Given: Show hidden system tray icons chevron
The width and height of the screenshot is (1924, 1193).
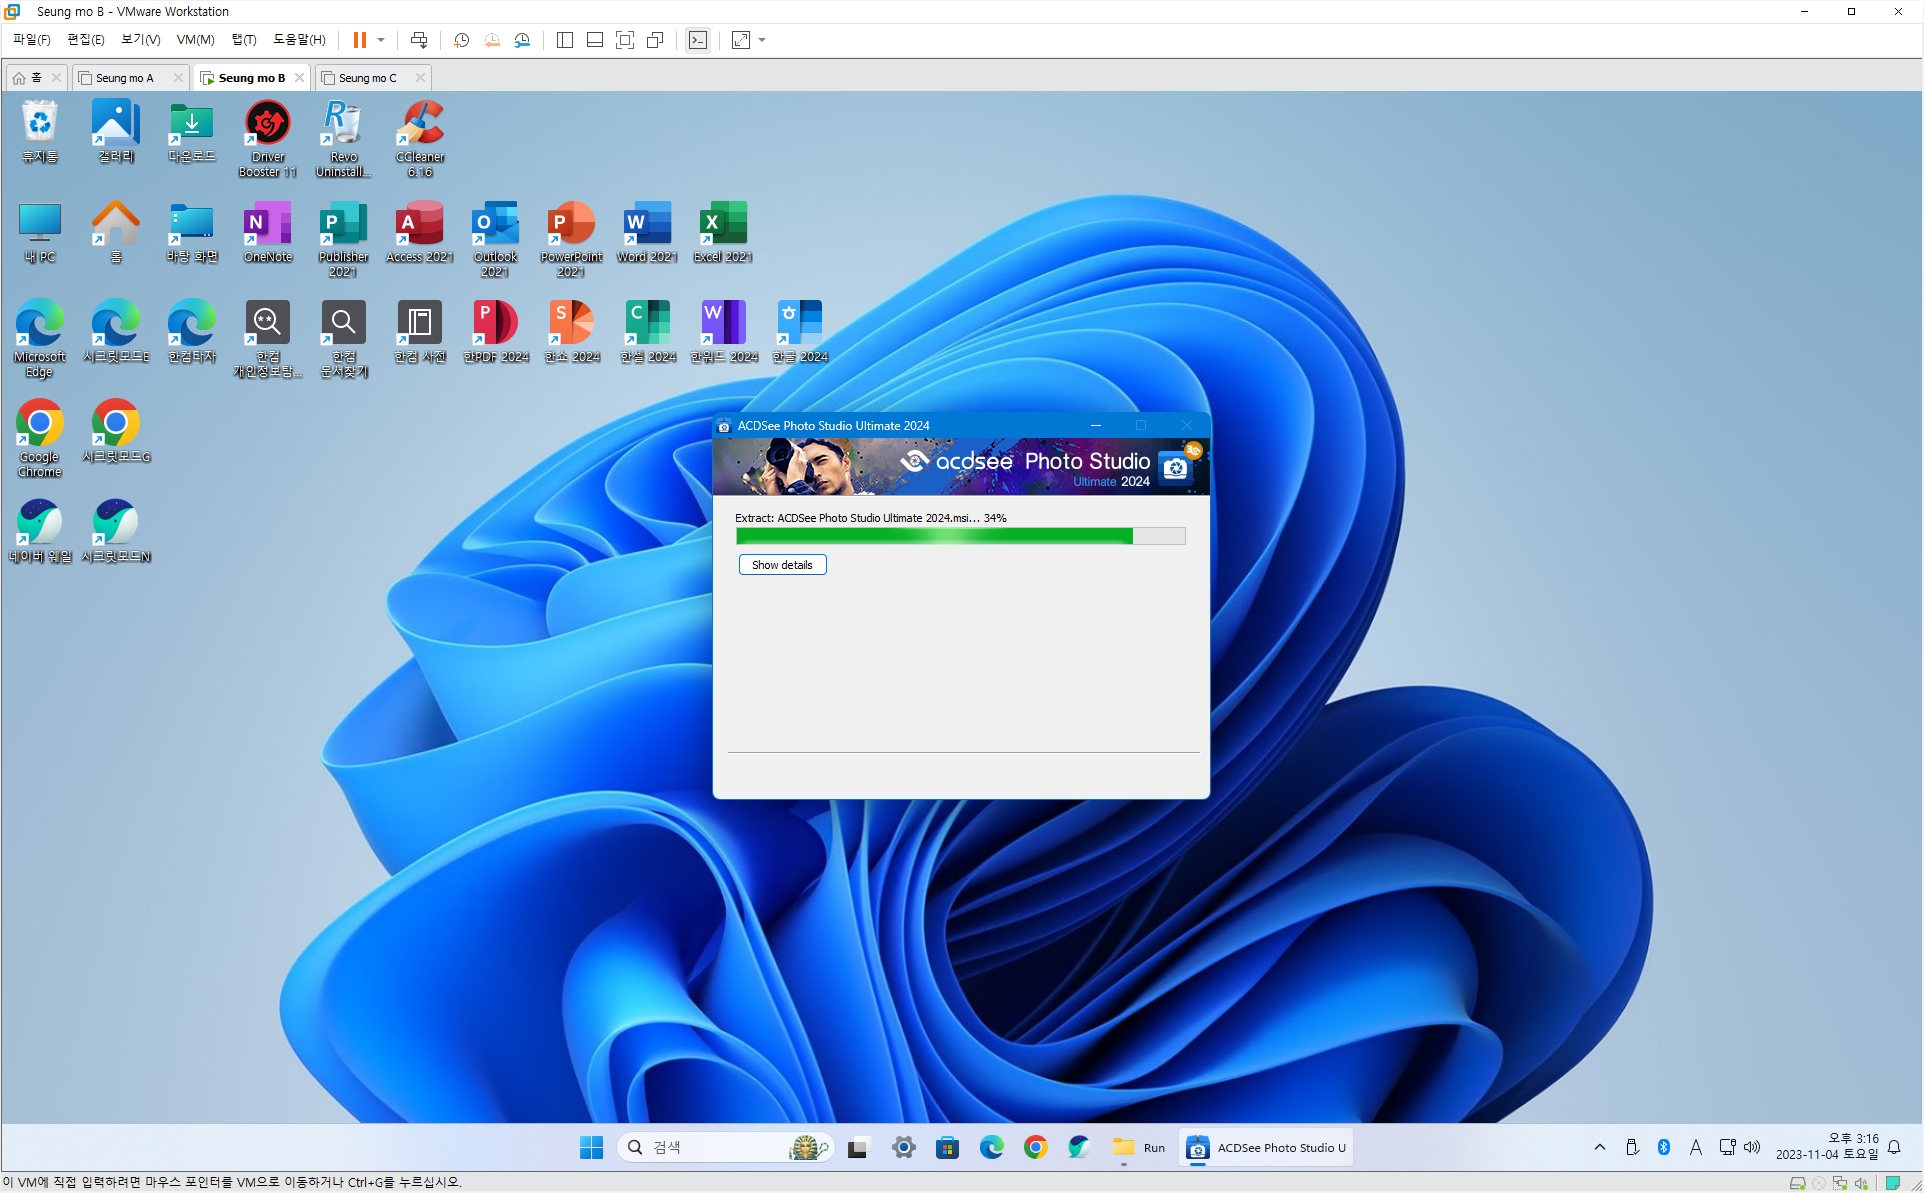Looking at the screenshot, I should tap(1600, 1147).
